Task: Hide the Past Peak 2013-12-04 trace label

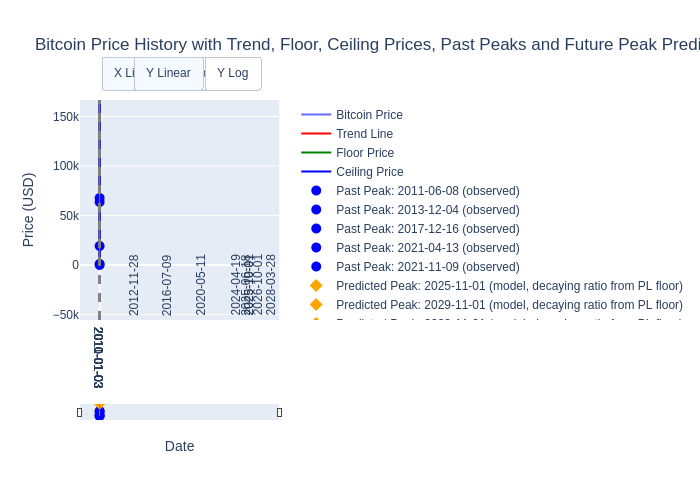Action: pos(427,210)
